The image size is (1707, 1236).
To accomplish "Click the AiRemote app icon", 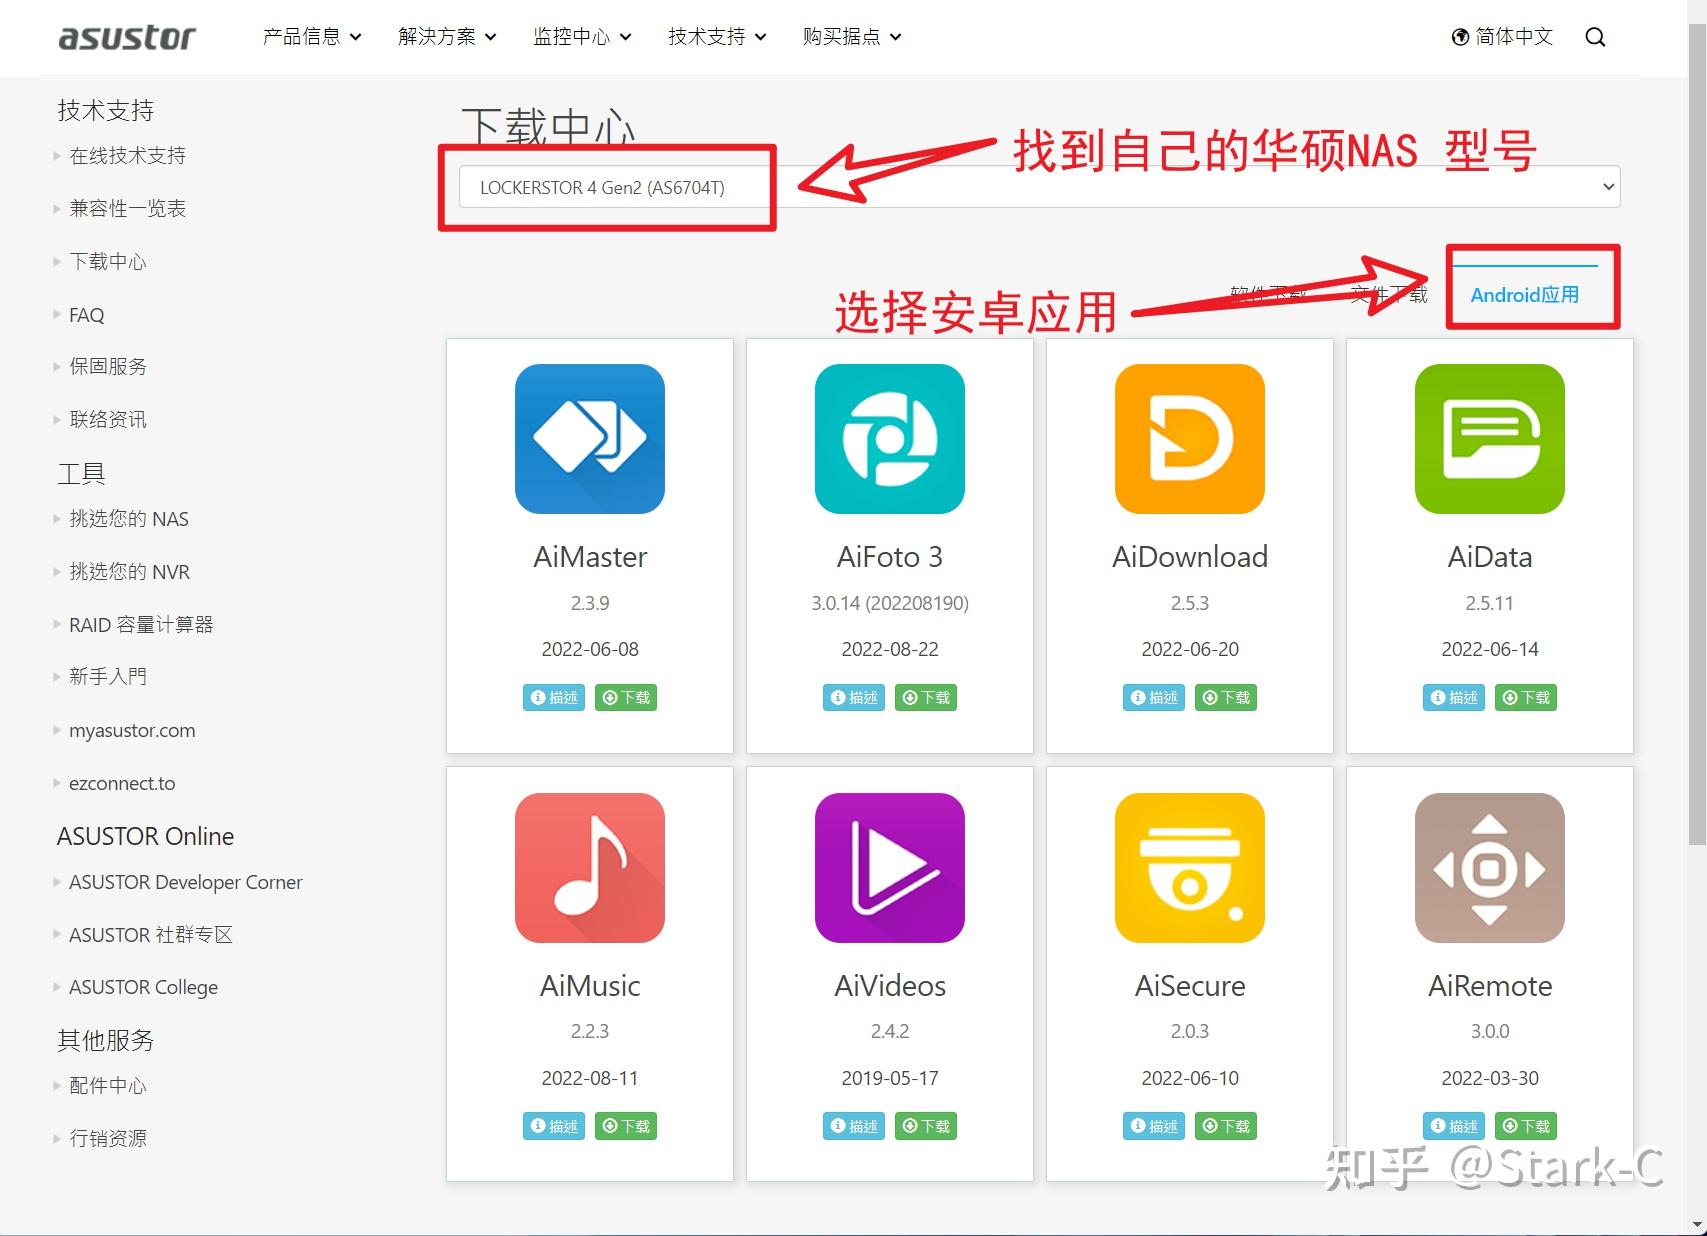I will (x=1490, y=868).
